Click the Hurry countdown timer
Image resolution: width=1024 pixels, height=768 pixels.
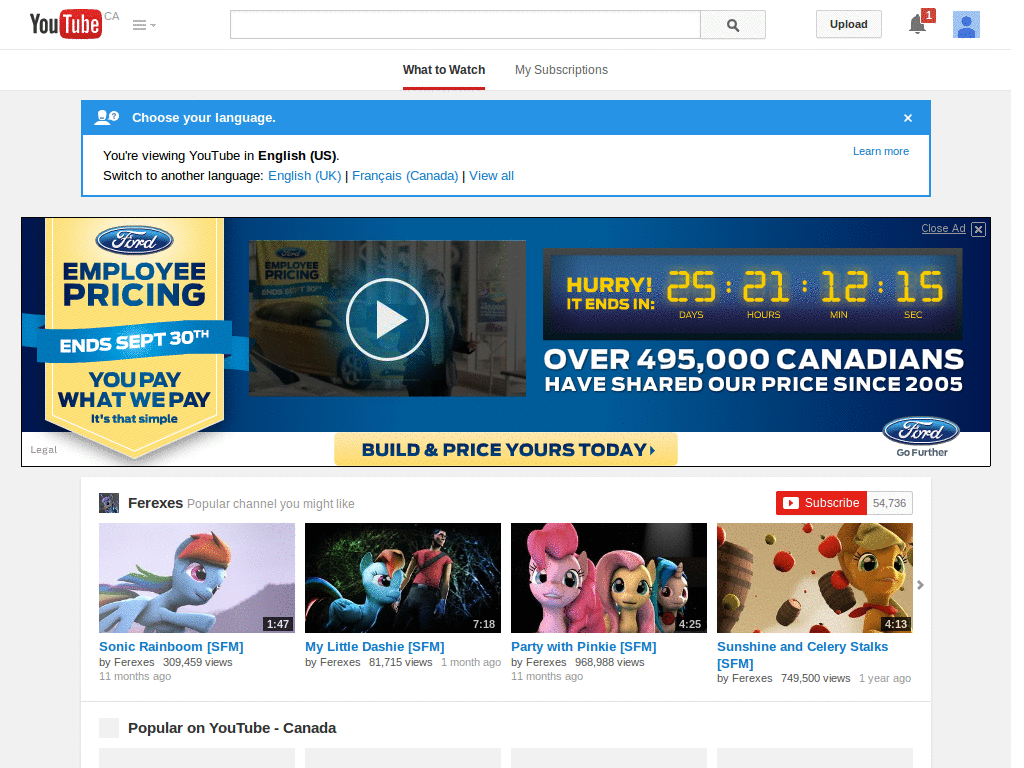click(x=752, y=294)
